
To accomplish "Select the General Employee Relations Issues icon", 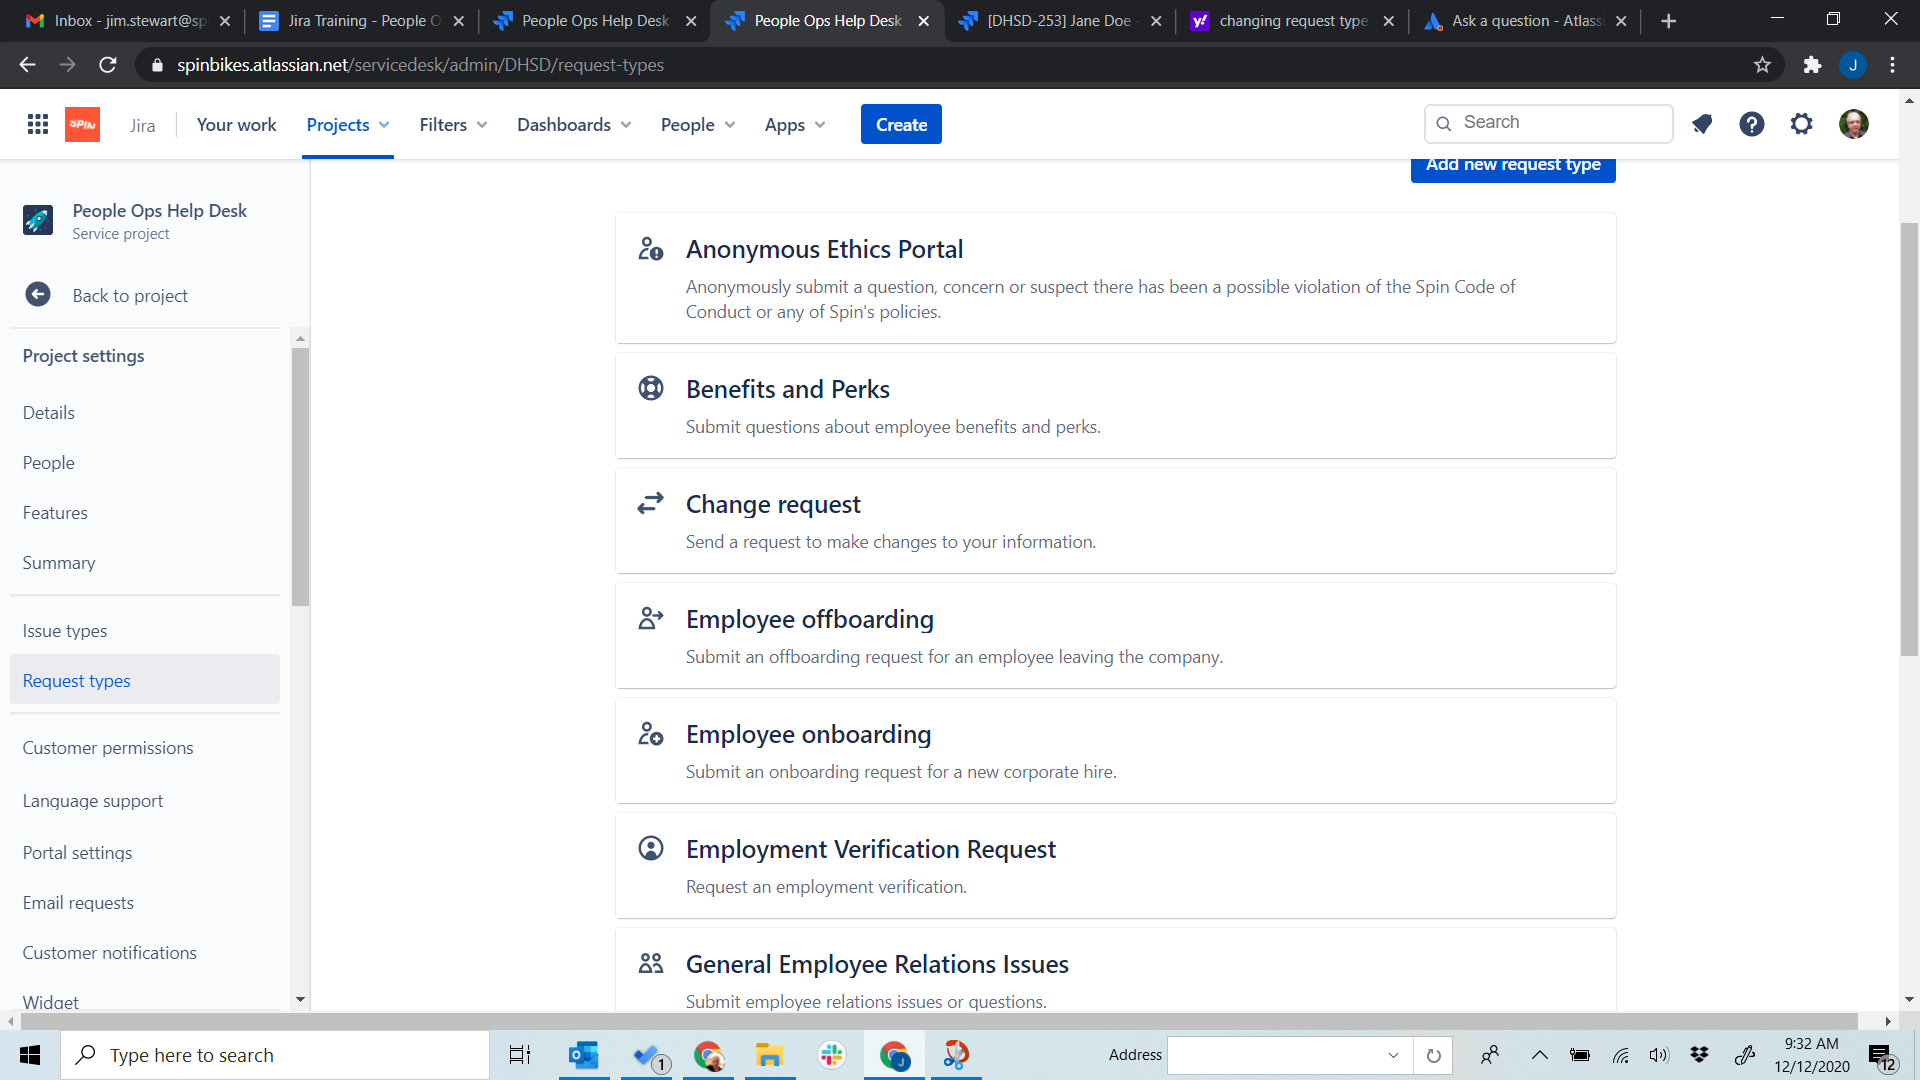I will [x=651, y=963].
